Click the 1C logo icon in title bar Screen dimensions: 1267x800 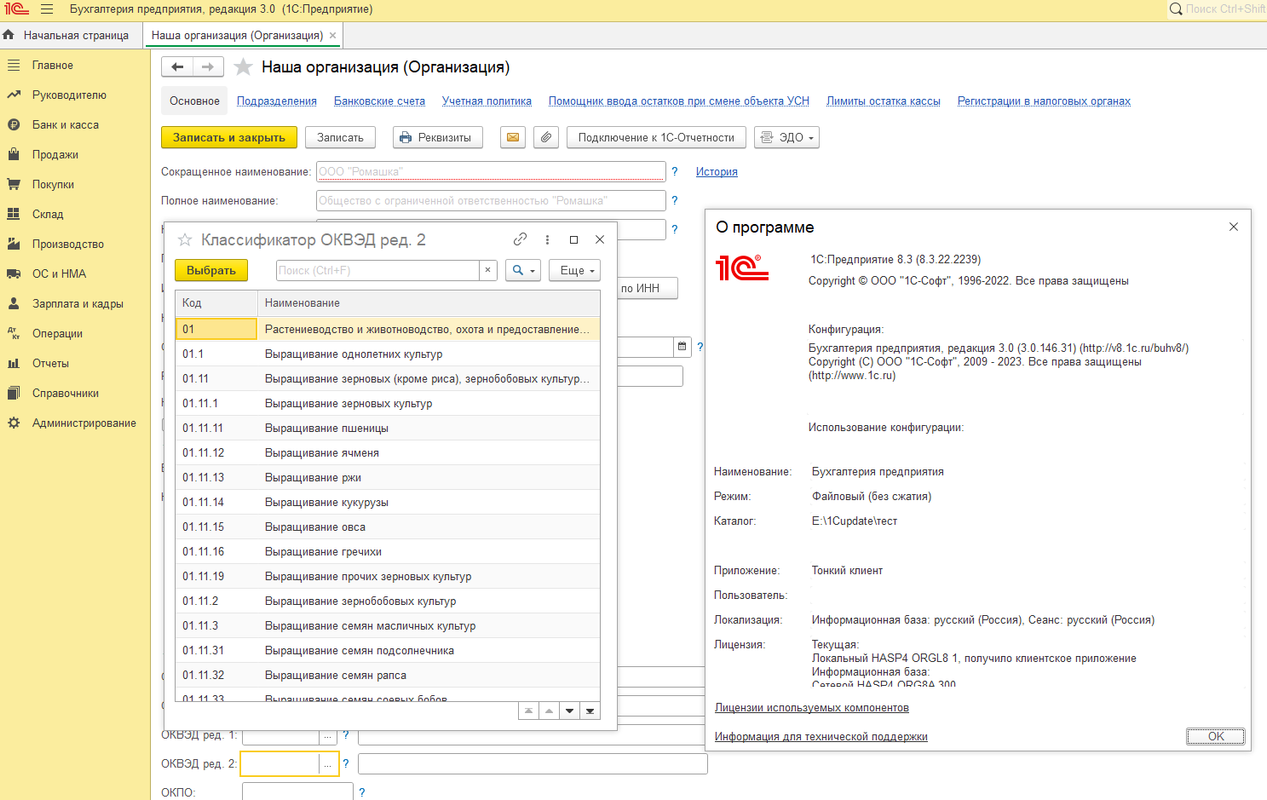click(x=14, y=9)
